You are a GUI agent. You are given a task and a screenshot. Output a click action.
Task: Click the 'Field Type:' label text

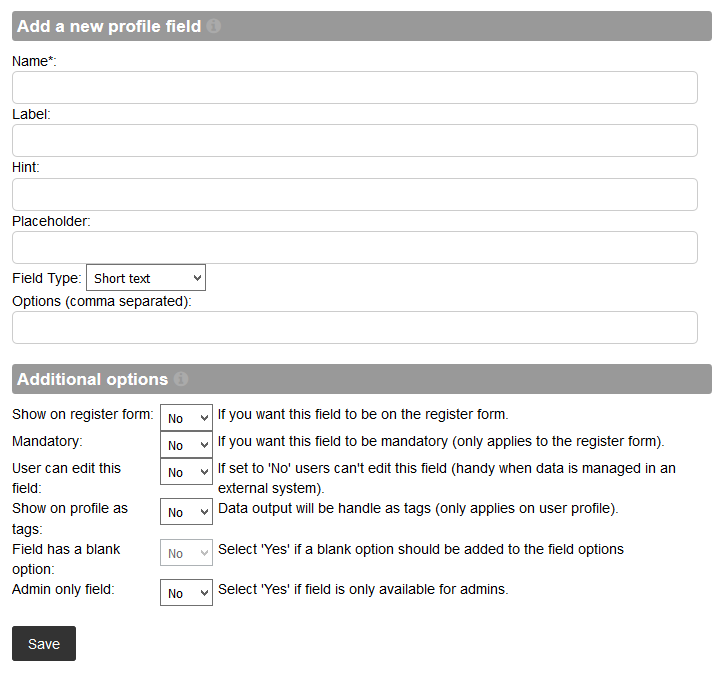point(47,278)
